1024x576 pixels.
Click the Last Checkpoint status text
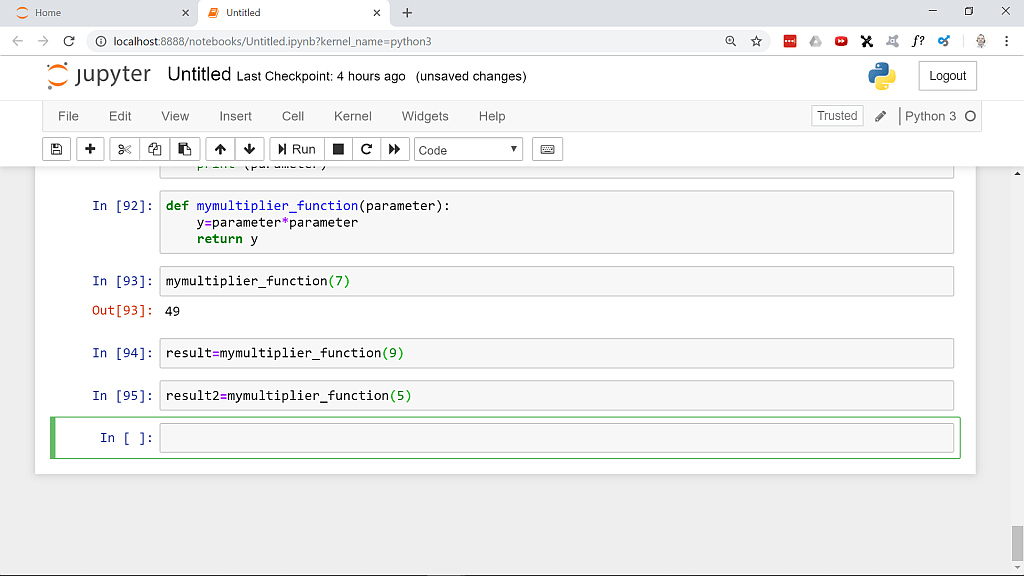[321, 76]
